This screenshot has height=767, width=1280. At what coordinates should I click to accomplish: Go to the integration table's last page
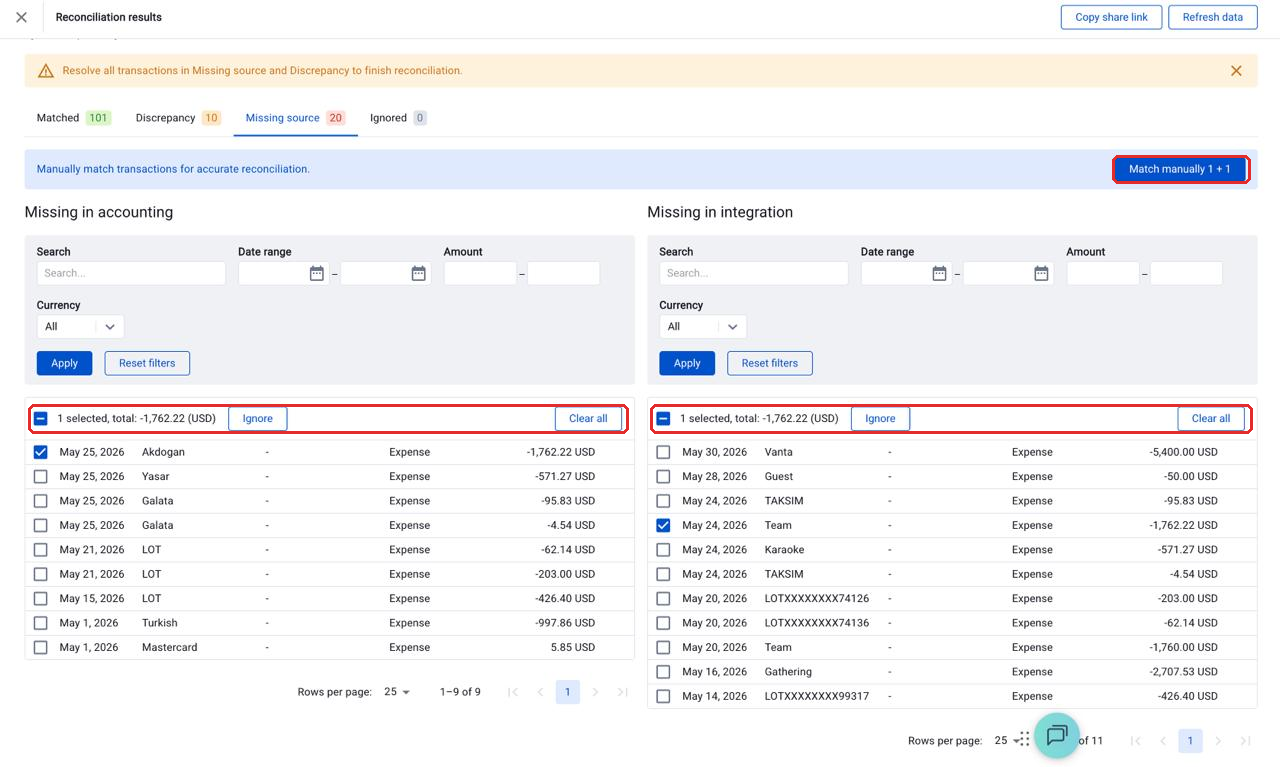(x=1245, y=741)
